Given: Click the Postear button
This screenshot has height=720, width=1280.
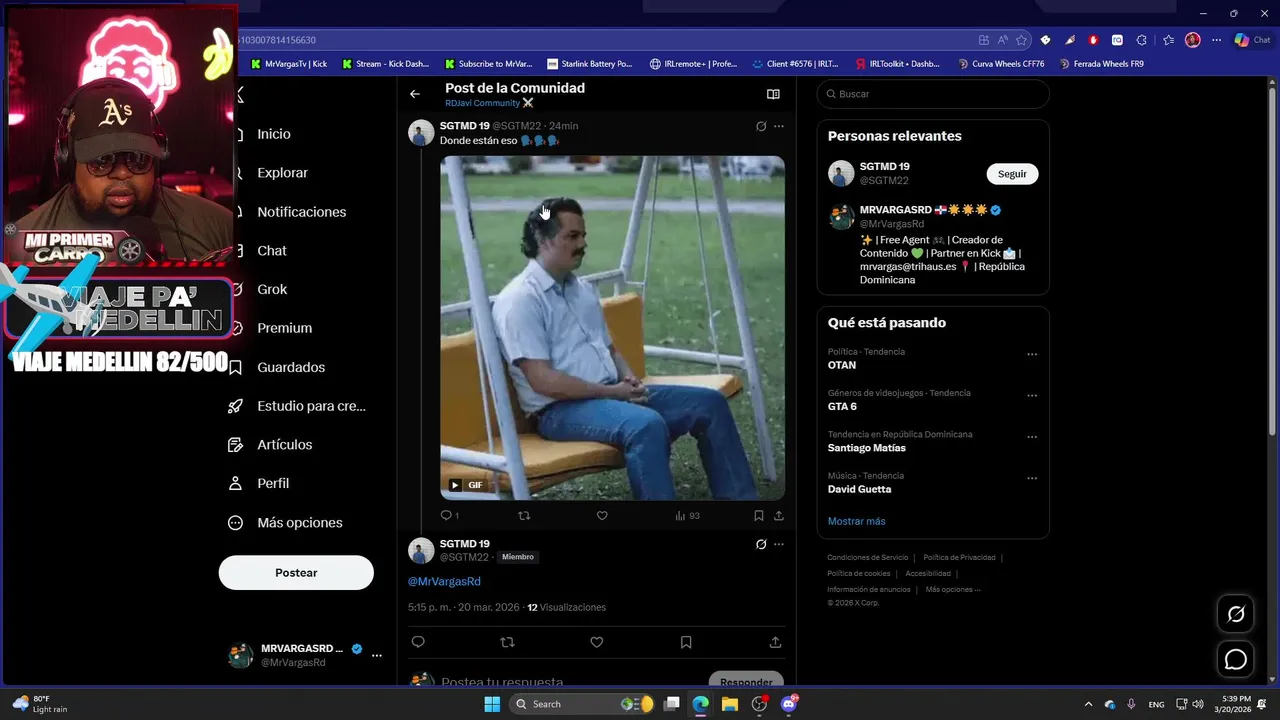Looking at the screenshot, I should [x=296, y=573].
